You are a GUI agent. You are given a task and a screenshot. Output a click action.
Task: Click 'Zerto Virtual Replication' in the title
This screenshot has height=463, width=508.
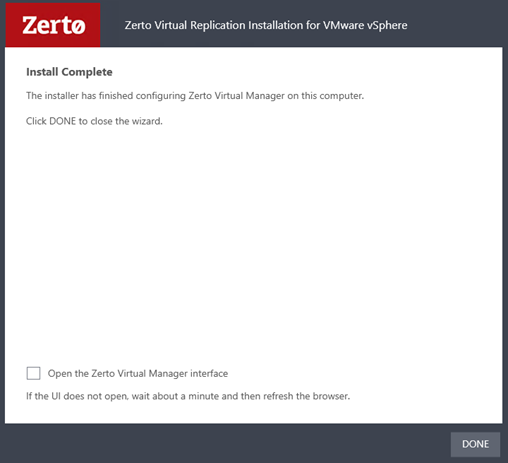tap(185, 25)
